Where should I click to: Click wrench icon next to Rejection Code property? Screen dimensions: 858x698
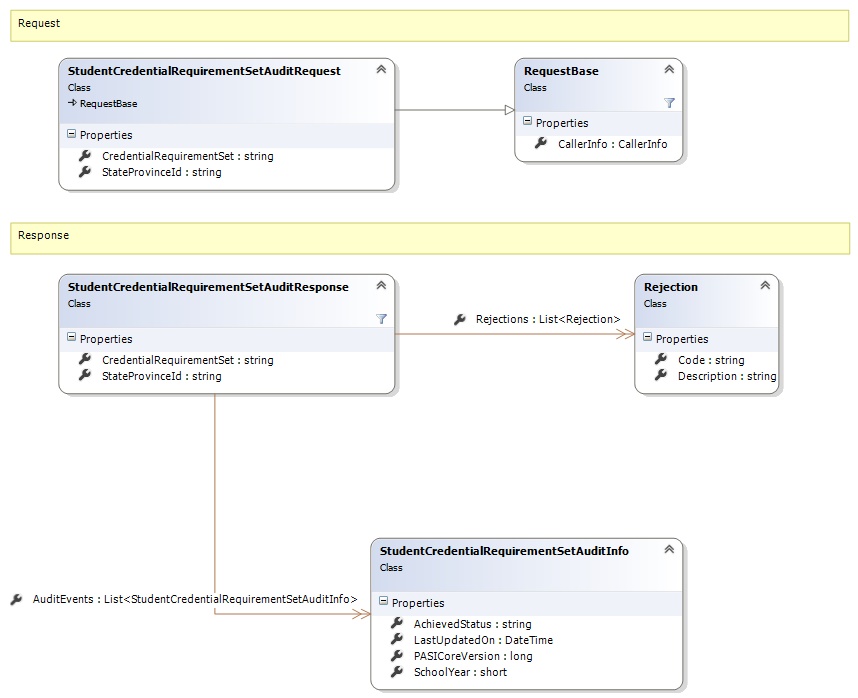(x=660, y=360)
